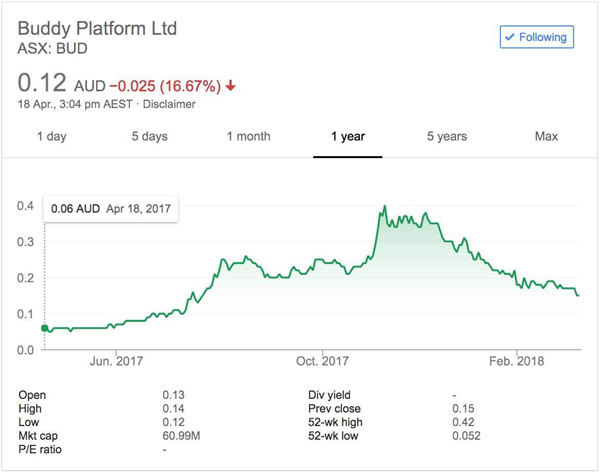This screenshot has width=600, height=474.
Task: Click the Prev close label
Action: (x=334, y=409)
